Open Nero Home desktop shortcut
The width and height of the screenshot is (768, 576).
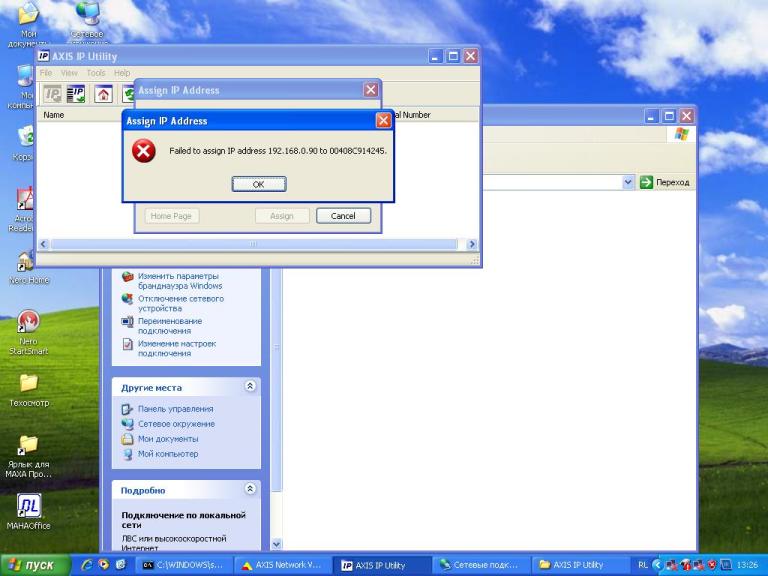[x=25, y=262]
